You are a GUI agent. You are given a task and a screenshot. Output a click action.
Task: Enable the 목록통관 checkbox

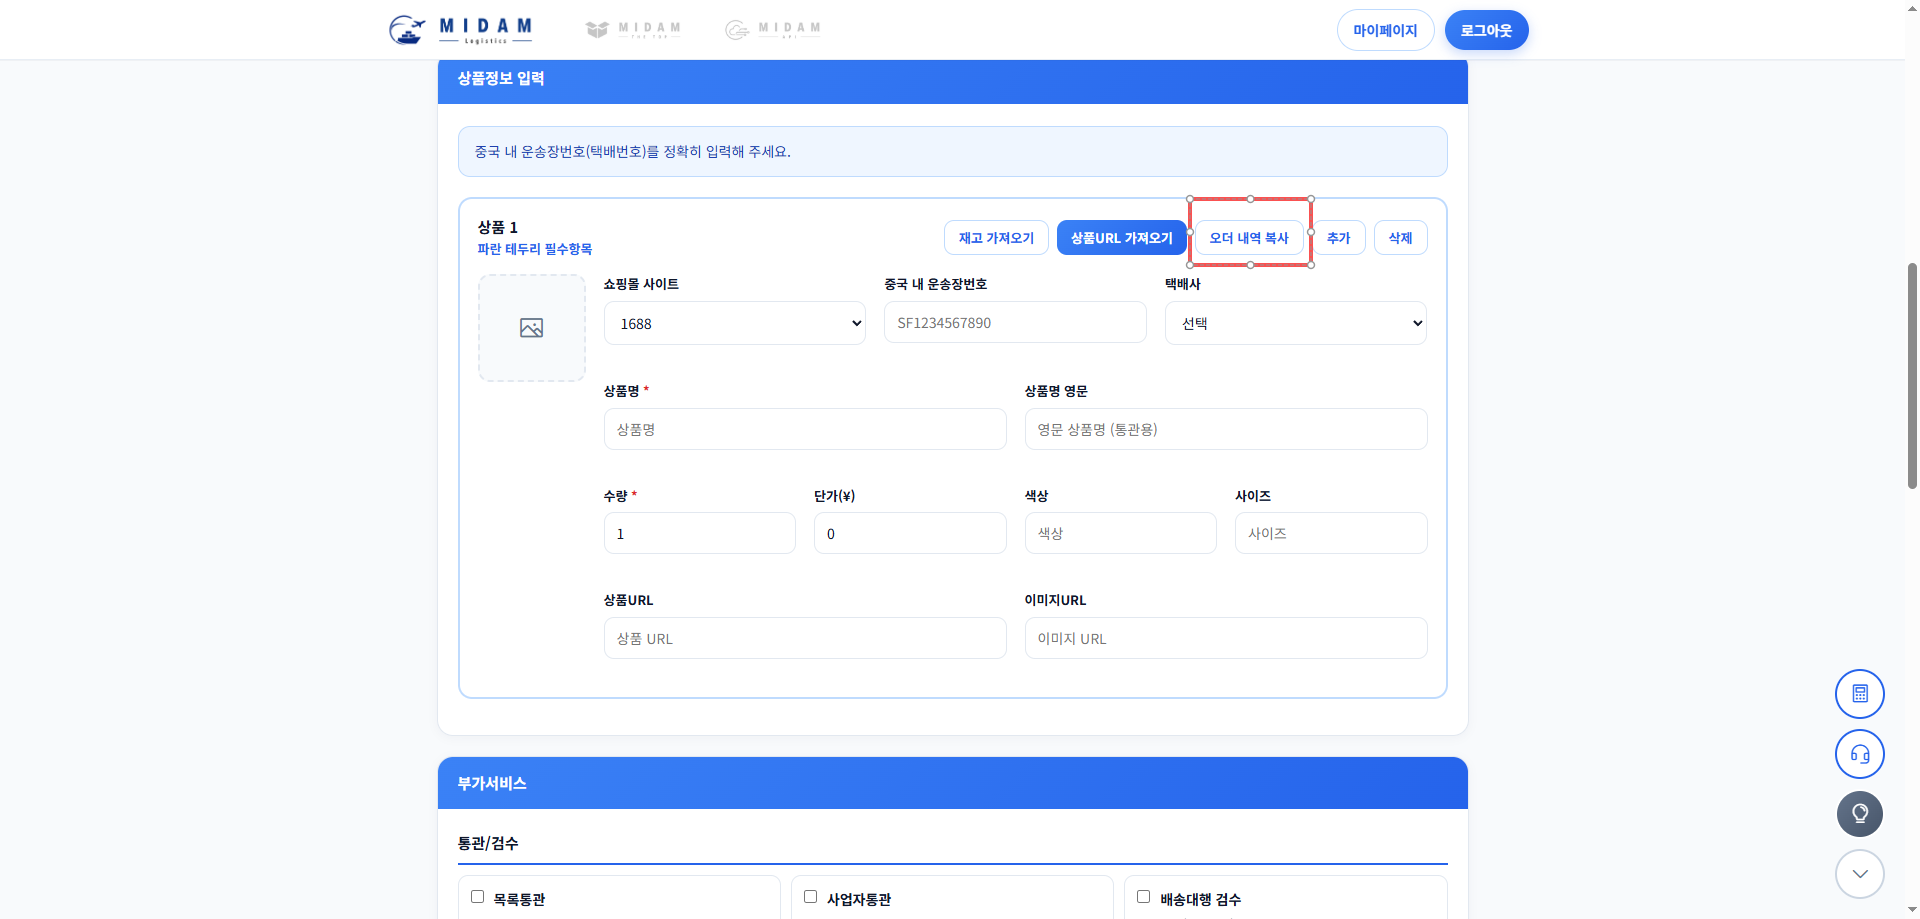pos(478,897)
